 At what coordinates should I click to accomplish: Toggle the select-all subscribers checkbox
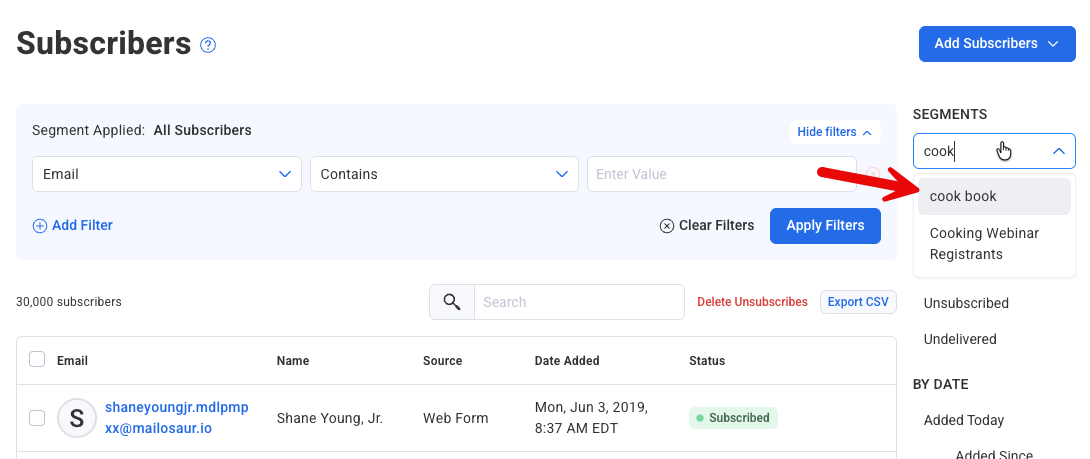(37, 360)
